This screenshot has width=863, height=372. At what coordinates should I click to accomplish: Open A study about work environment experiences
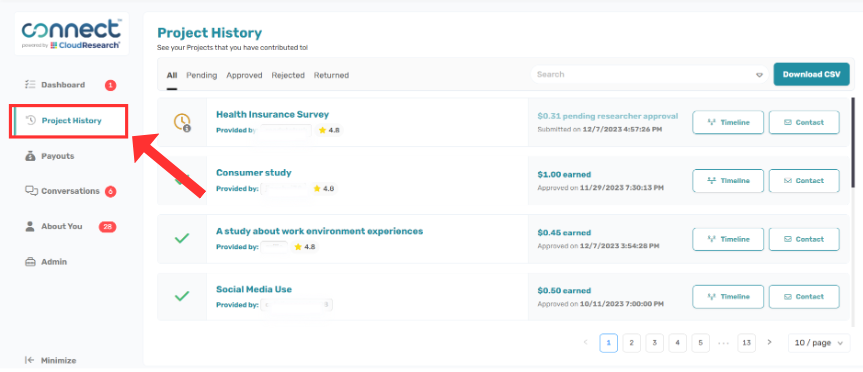pos(319,231)
